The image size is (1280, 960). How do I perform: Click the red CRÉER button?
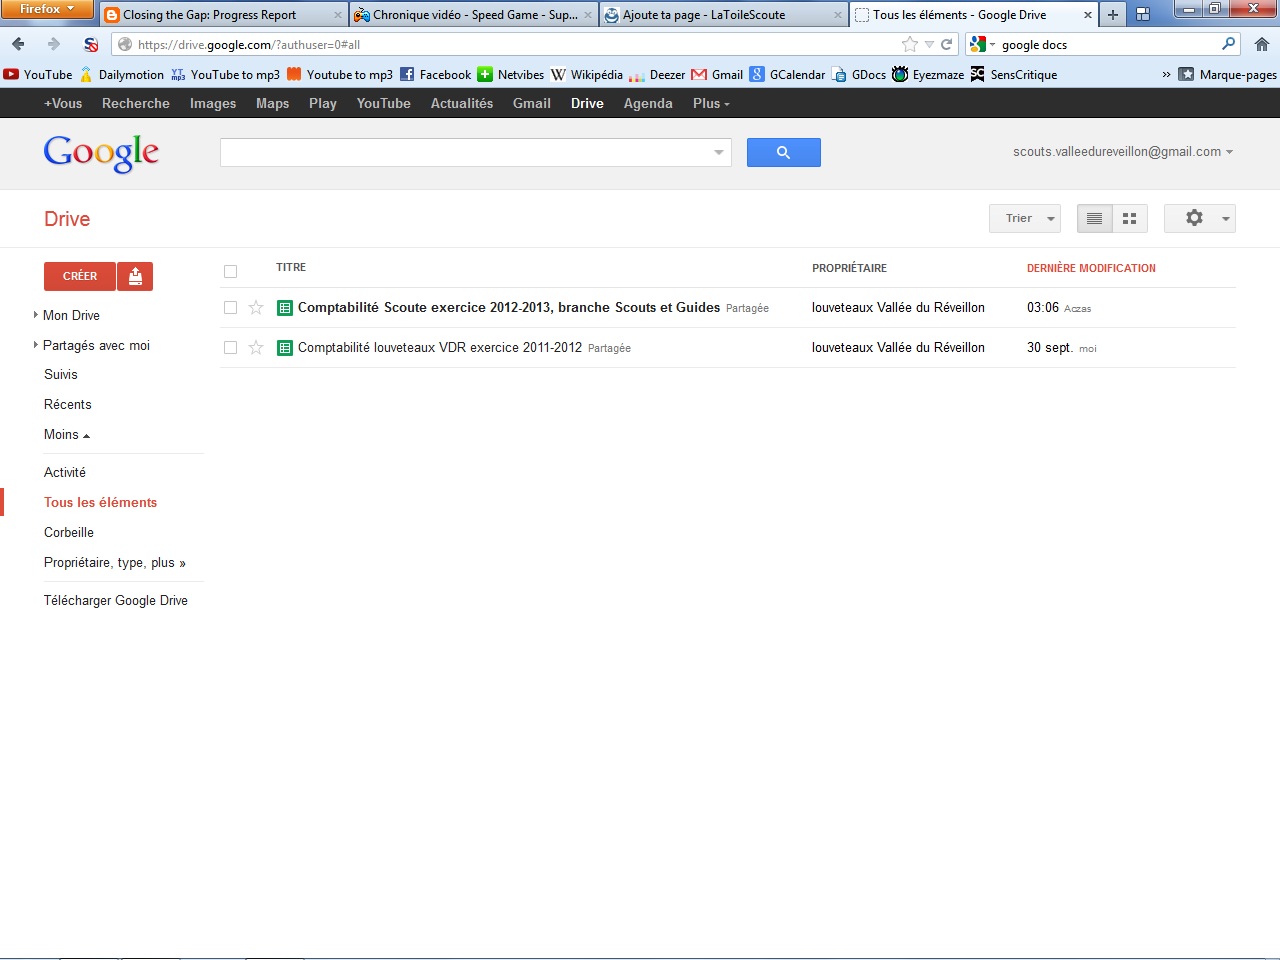point(80,276)
